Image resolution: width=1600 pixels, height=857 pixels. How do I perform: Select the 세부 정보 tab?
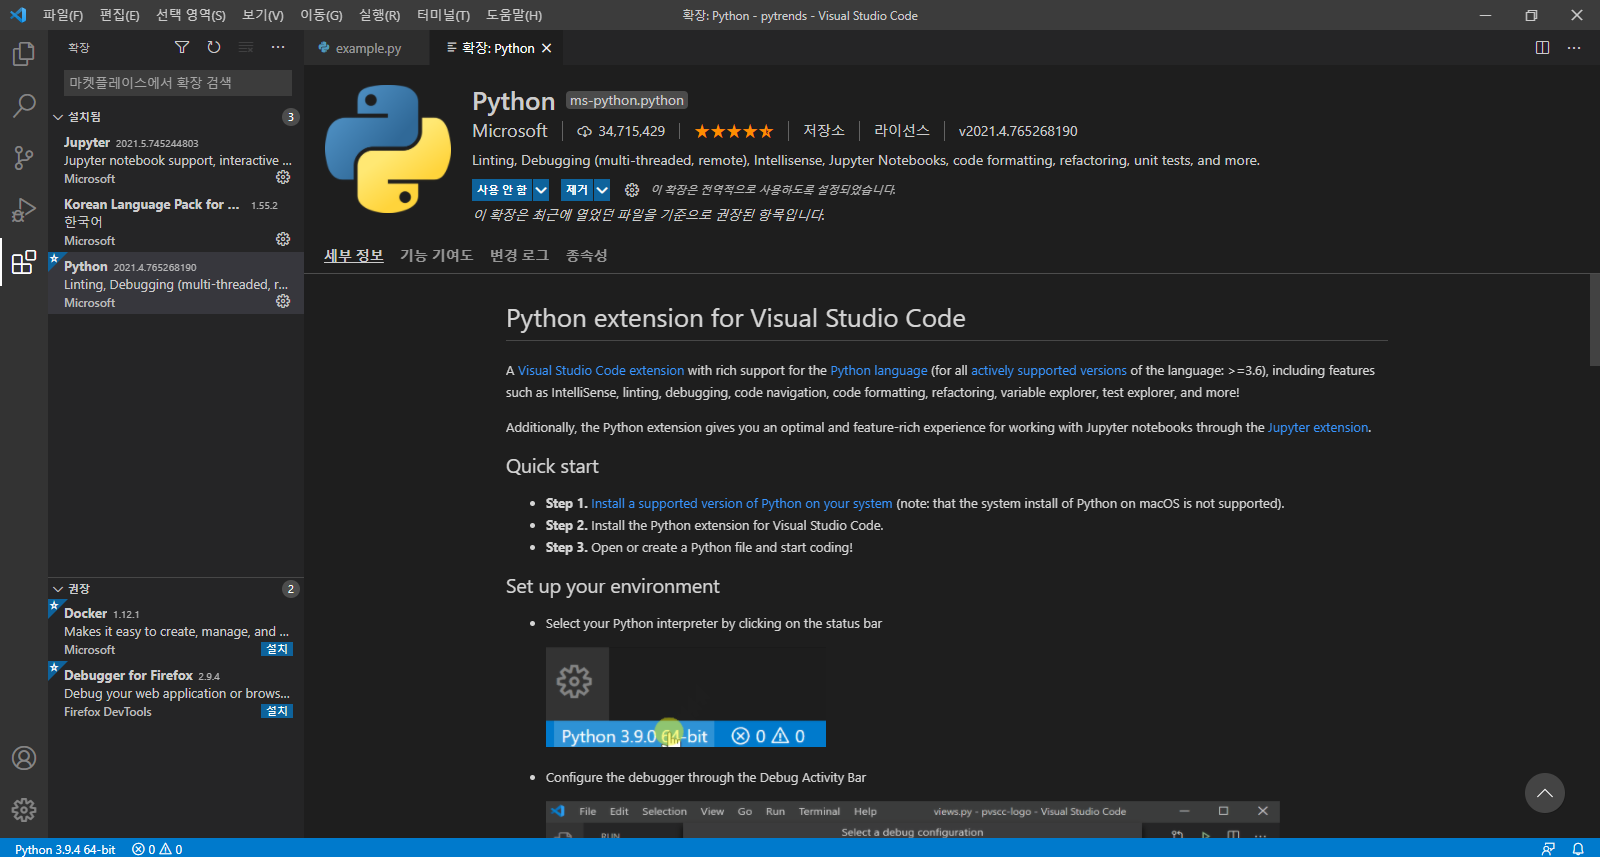tap(354, 255)
